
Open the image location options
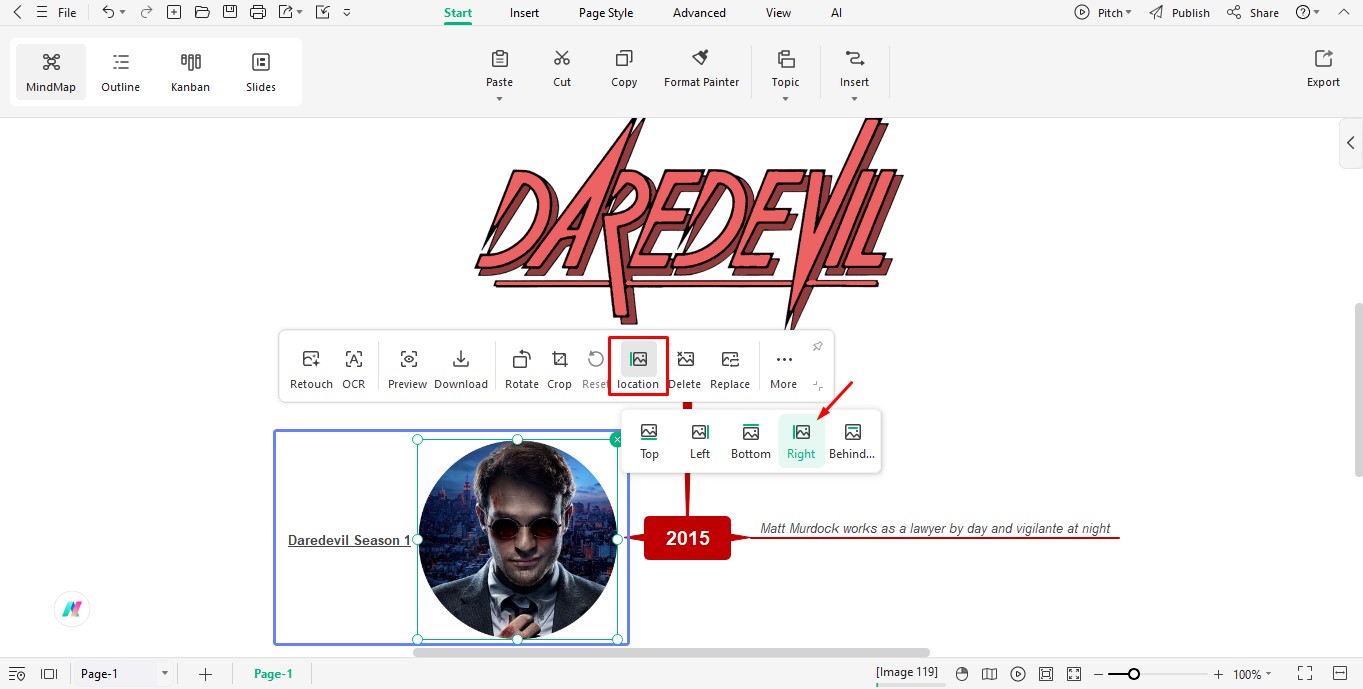click(x=638, y=368)
